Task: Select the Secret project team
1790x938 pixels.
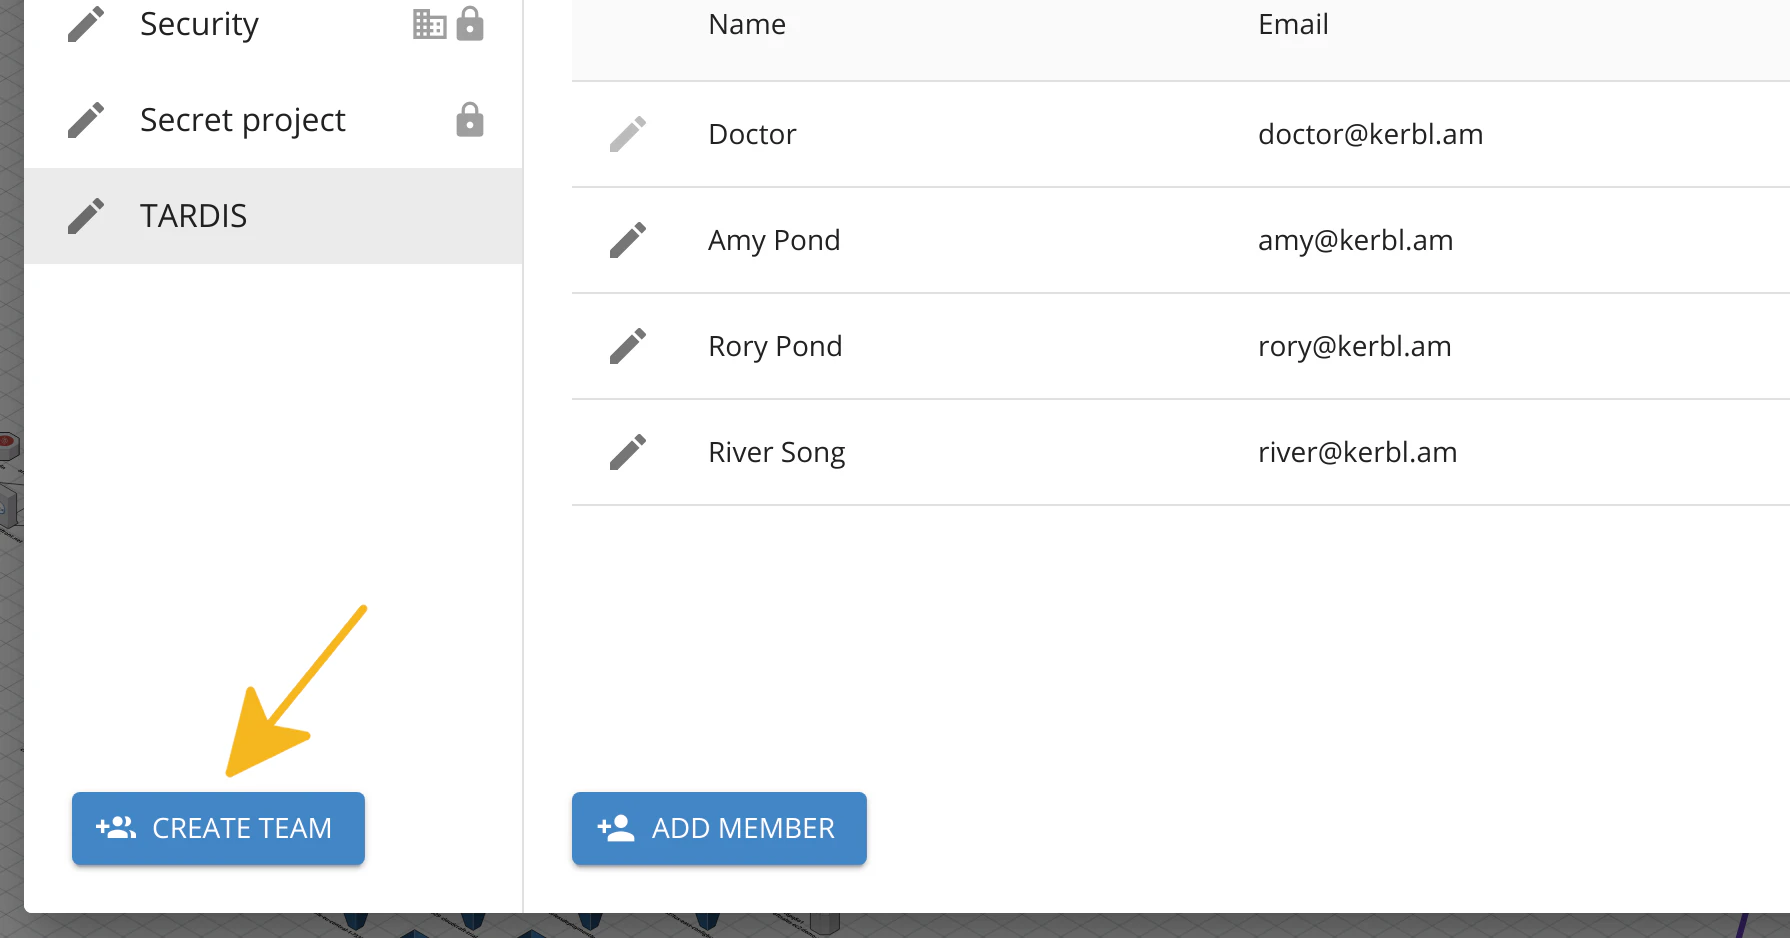Action: (x=273, y=120)
